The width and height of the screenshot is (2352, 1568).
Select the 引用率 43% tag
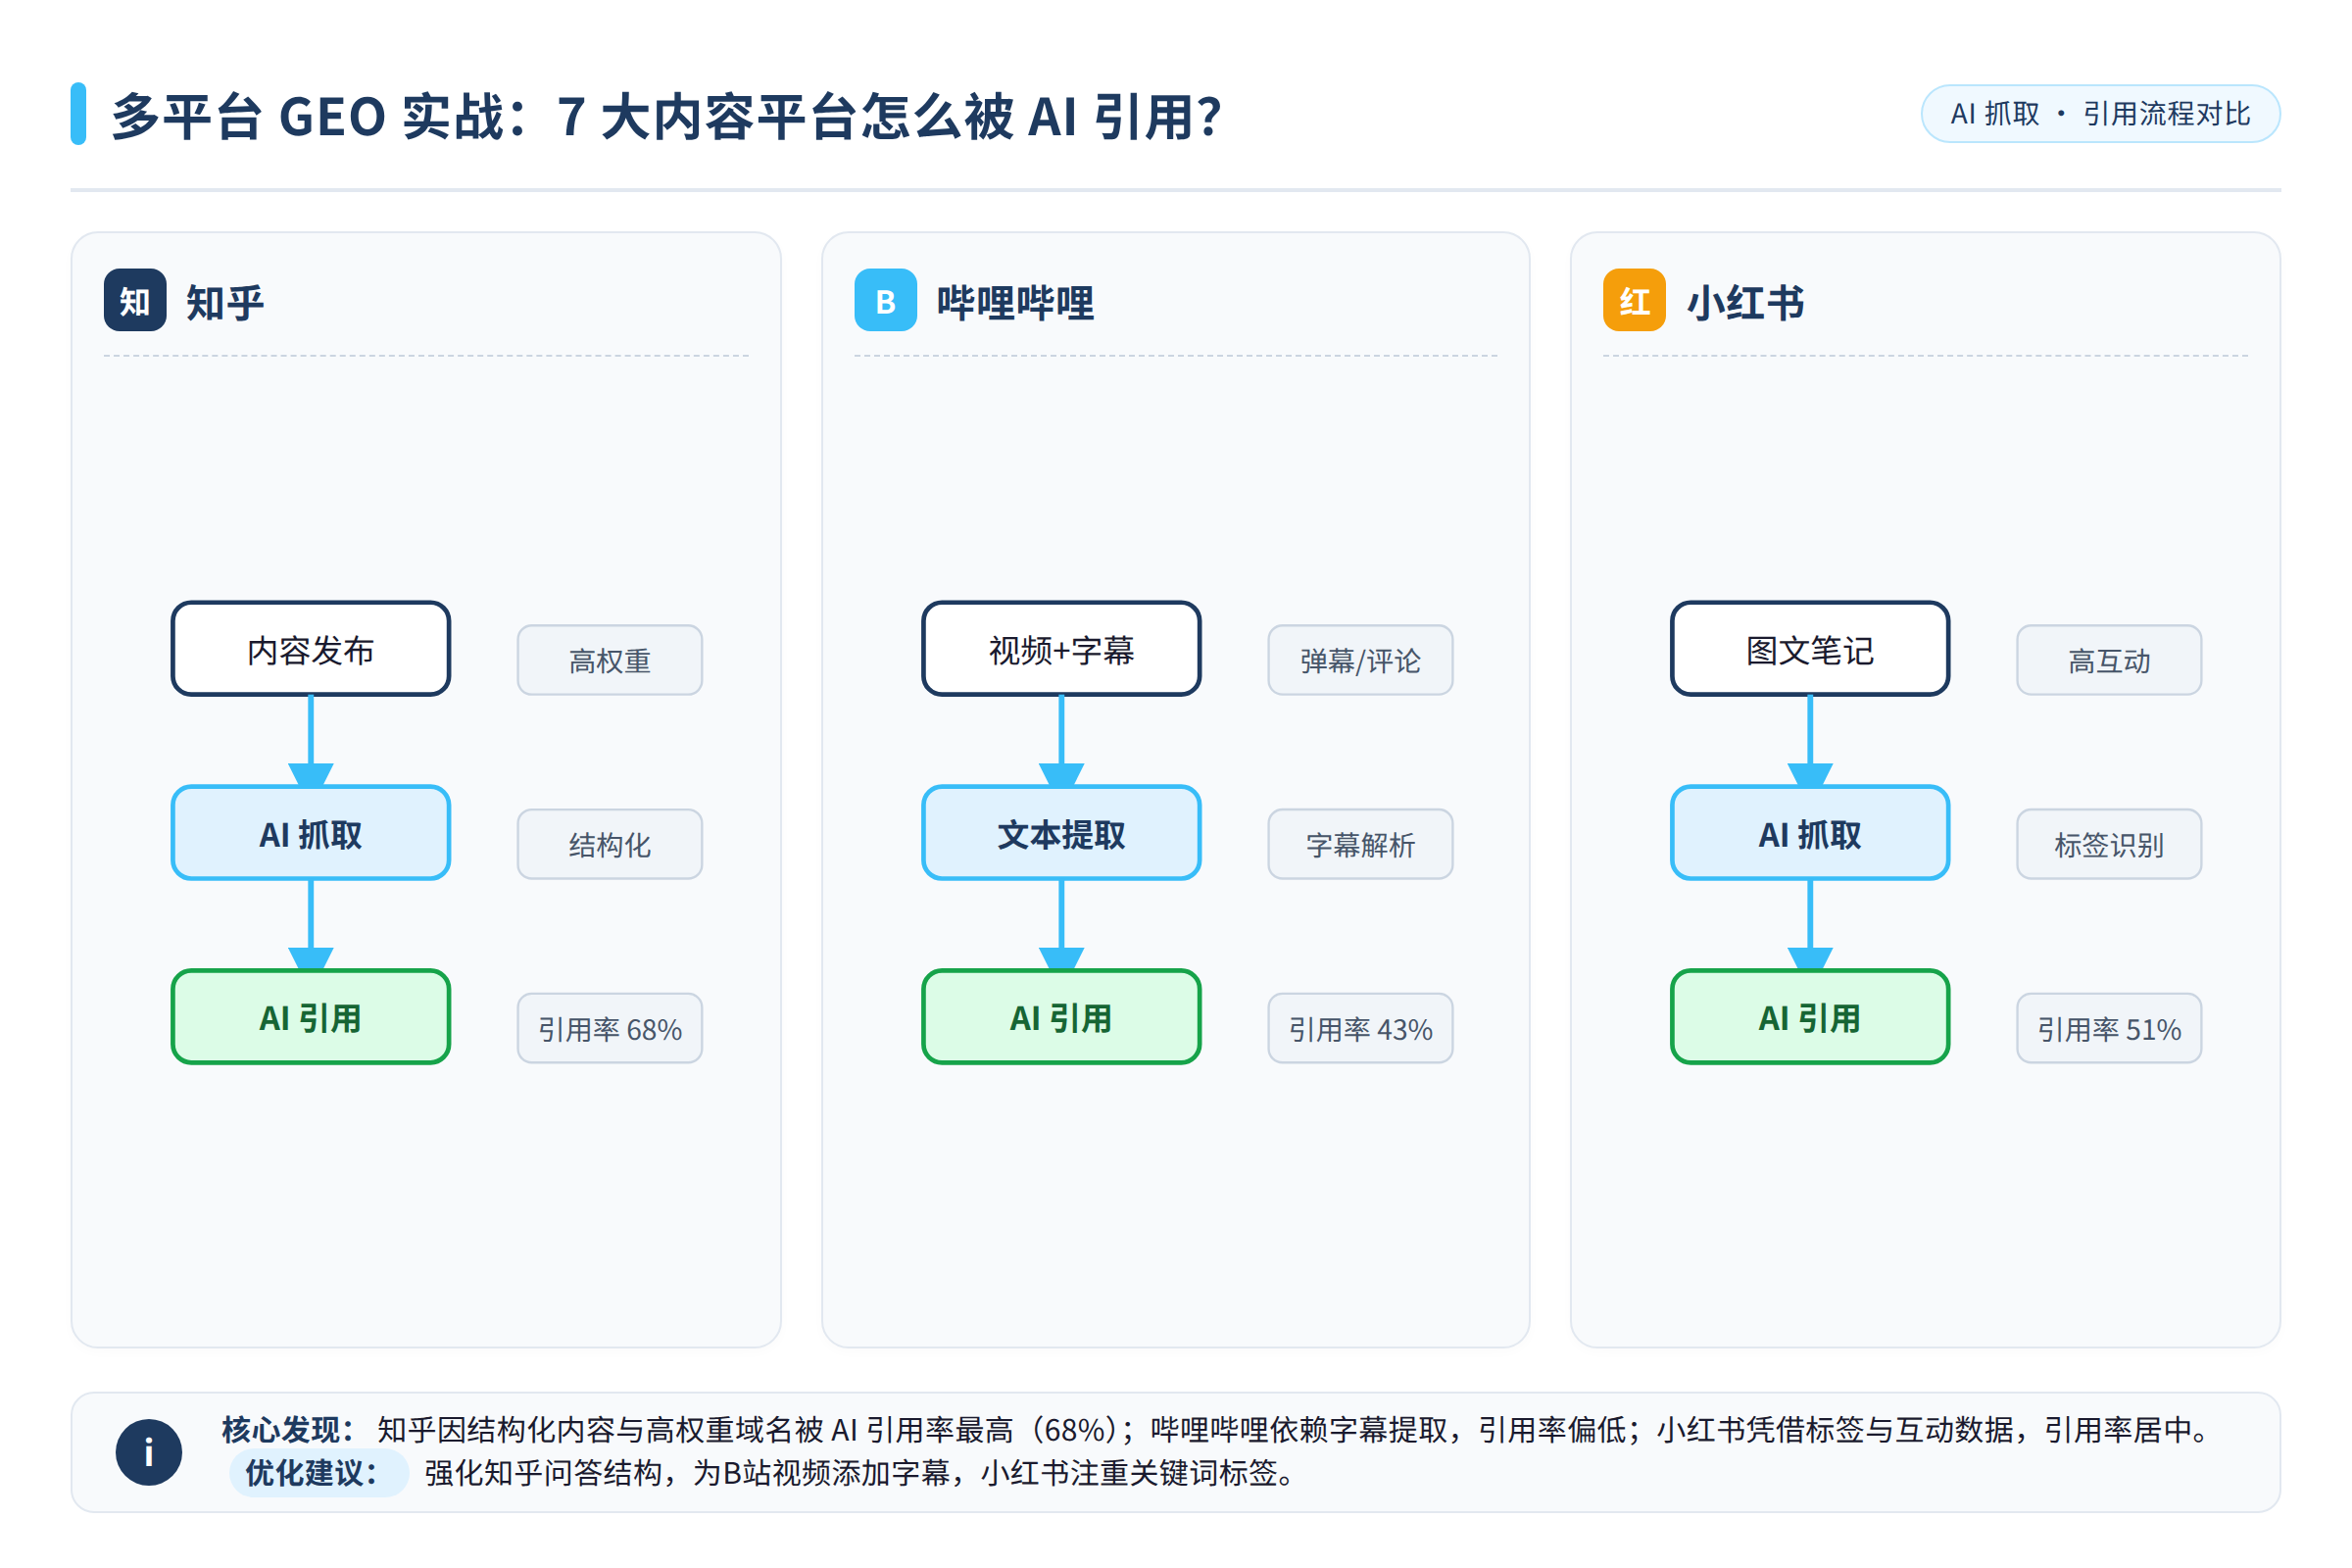coord(1360,1028)
